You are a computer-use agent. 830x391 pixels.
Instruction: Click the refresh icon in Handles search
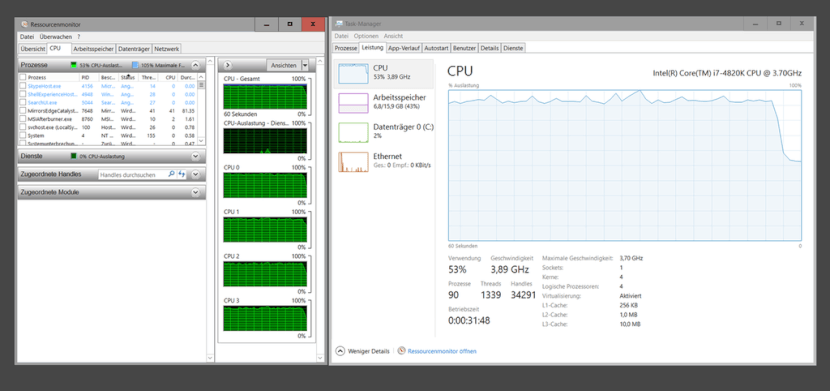click(x=182, y=174)
